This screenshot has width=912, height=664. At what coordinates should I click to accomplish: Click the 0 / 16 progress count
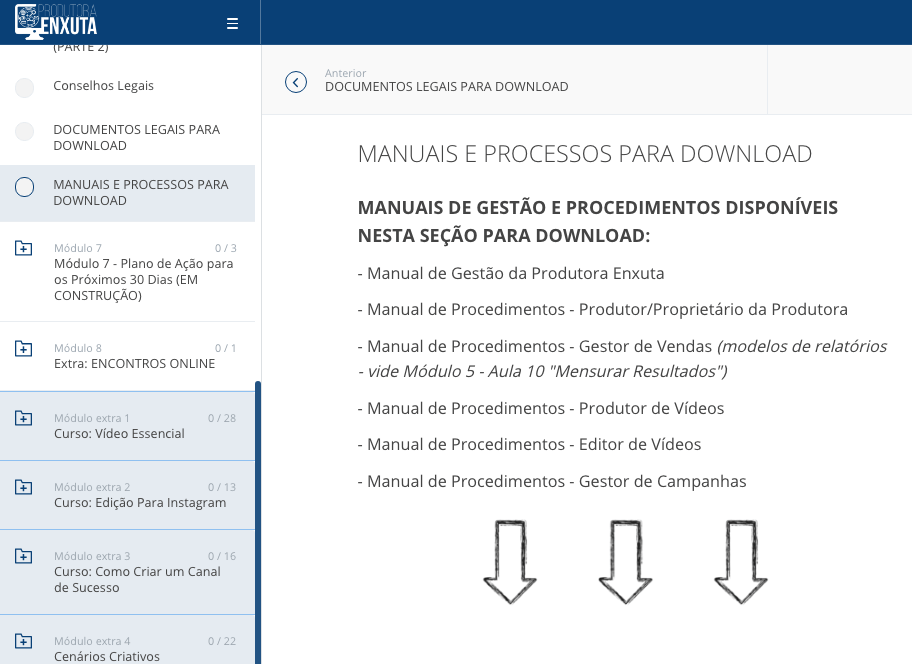click(x=222, y=556)
